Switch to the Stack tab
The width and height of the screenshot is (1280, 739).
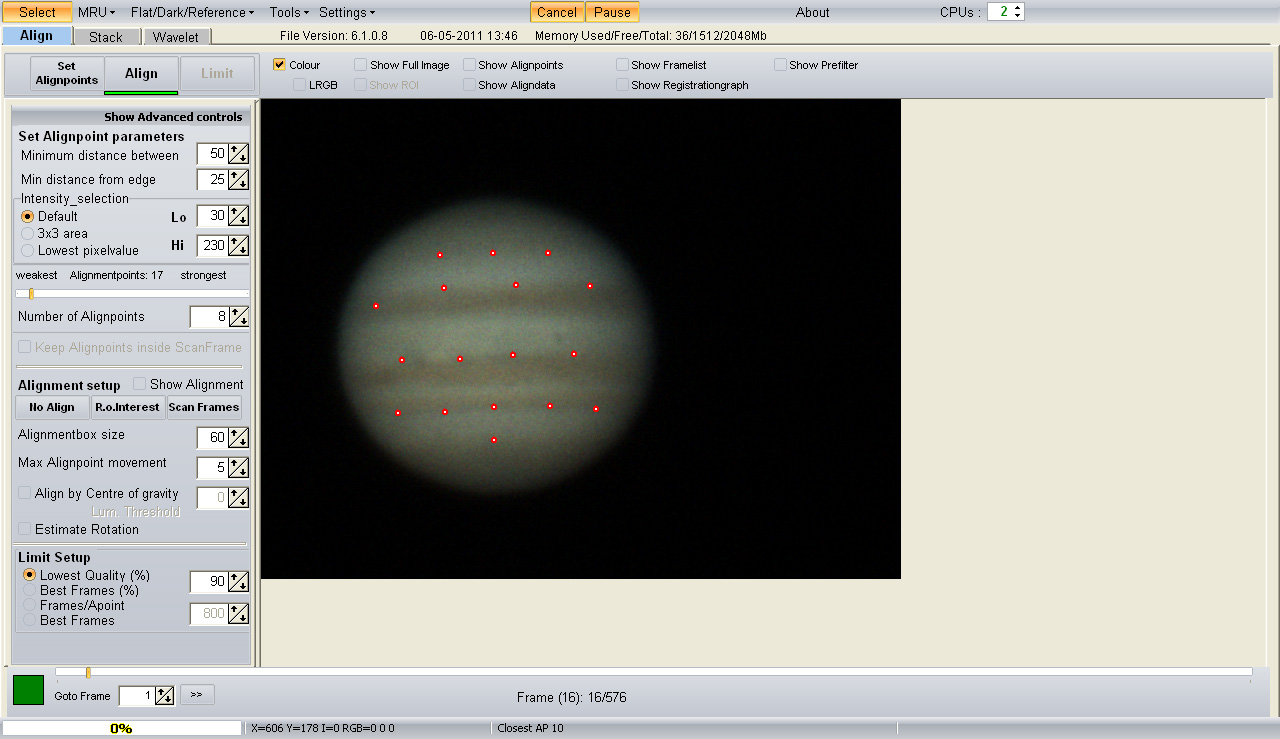coord(106,37)
